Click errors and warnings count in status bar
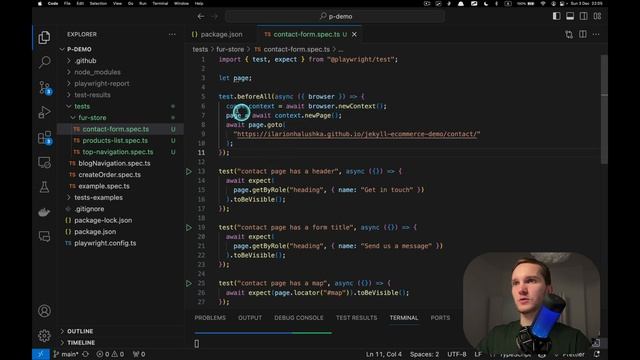This screenshot has width=640, height=360. pos(110,354)
